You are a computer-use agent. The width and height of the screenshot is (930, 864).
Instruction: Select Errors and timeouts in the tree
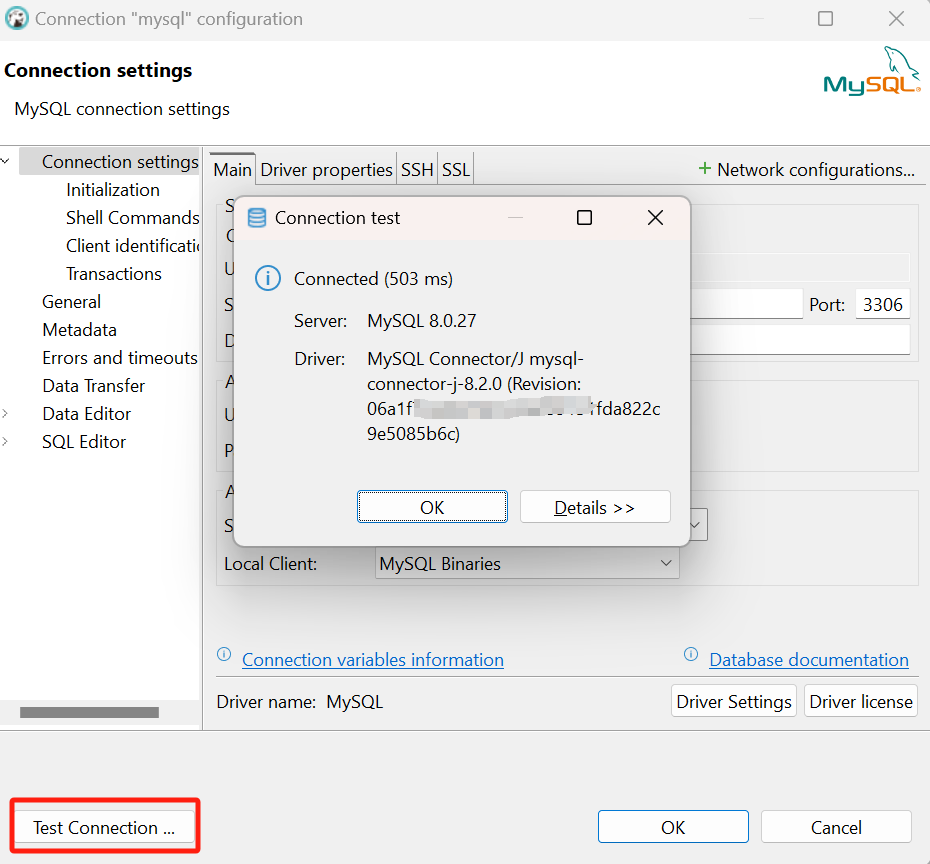pyautogui.click(x=120, y=358)
